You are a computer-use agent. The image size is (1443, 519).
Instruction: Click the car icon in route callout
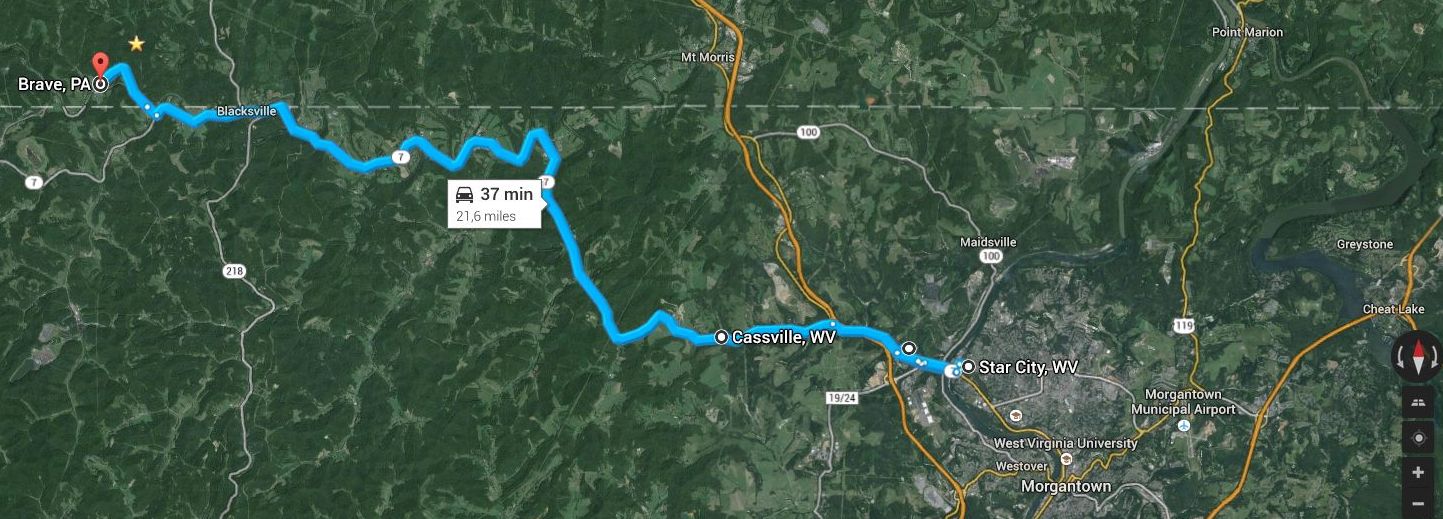464,194
